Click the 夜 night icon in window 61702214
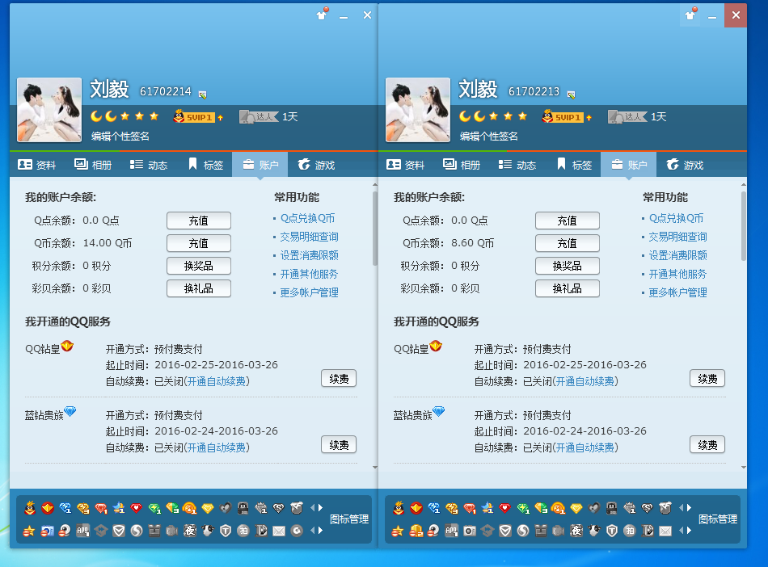Image resolution: width=768 pixels, height=567 pixels. [190, 531]
